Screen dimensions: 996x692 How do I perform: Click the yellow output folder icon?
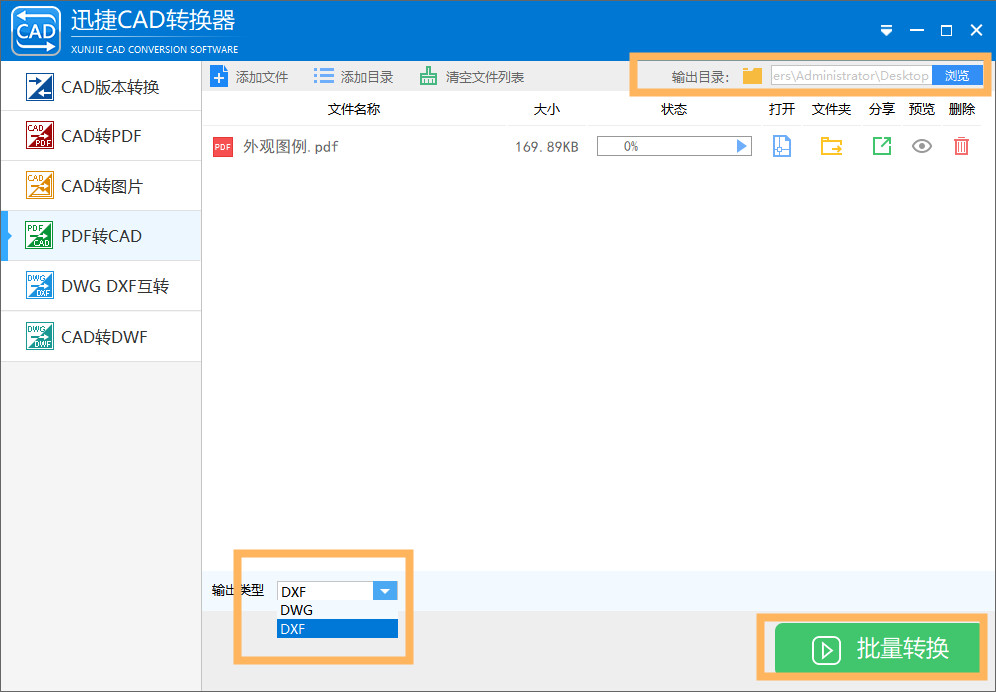pyautogui.click(x=752, y=76)
